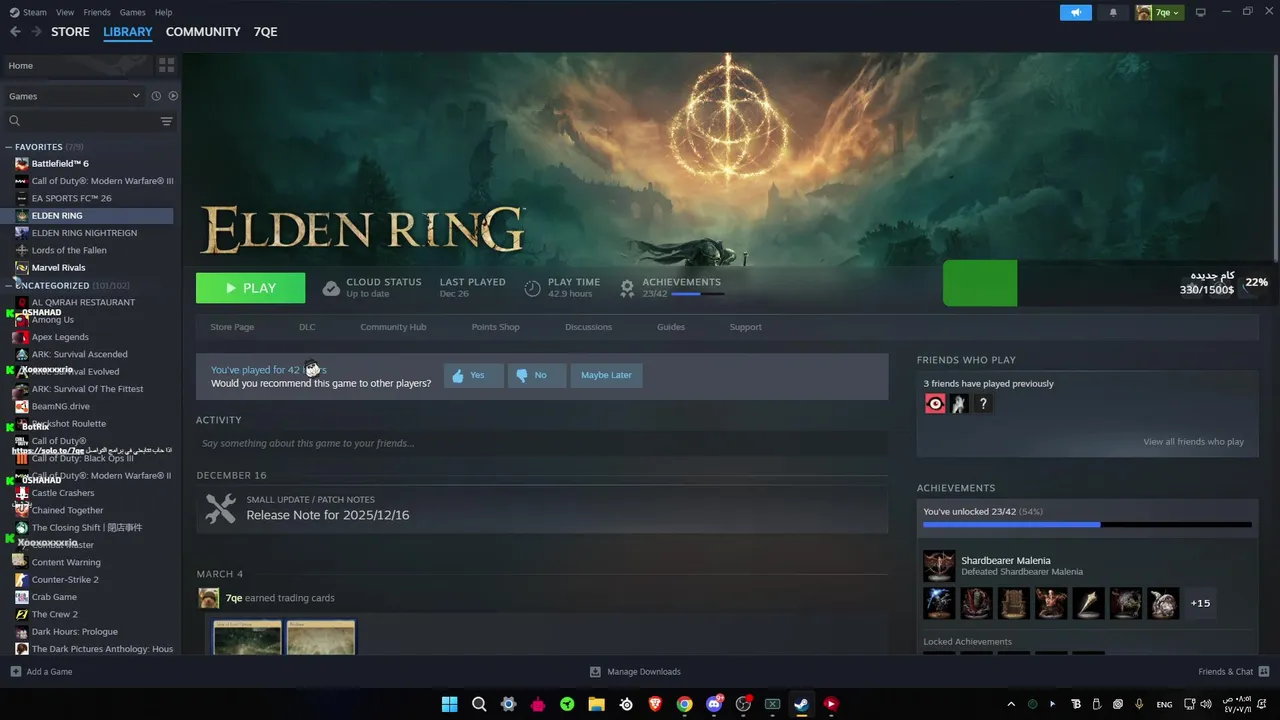Viewport: 1280px width, 720px height.
Task: Open the 7QE profile tab
Action: coord(265,32)
